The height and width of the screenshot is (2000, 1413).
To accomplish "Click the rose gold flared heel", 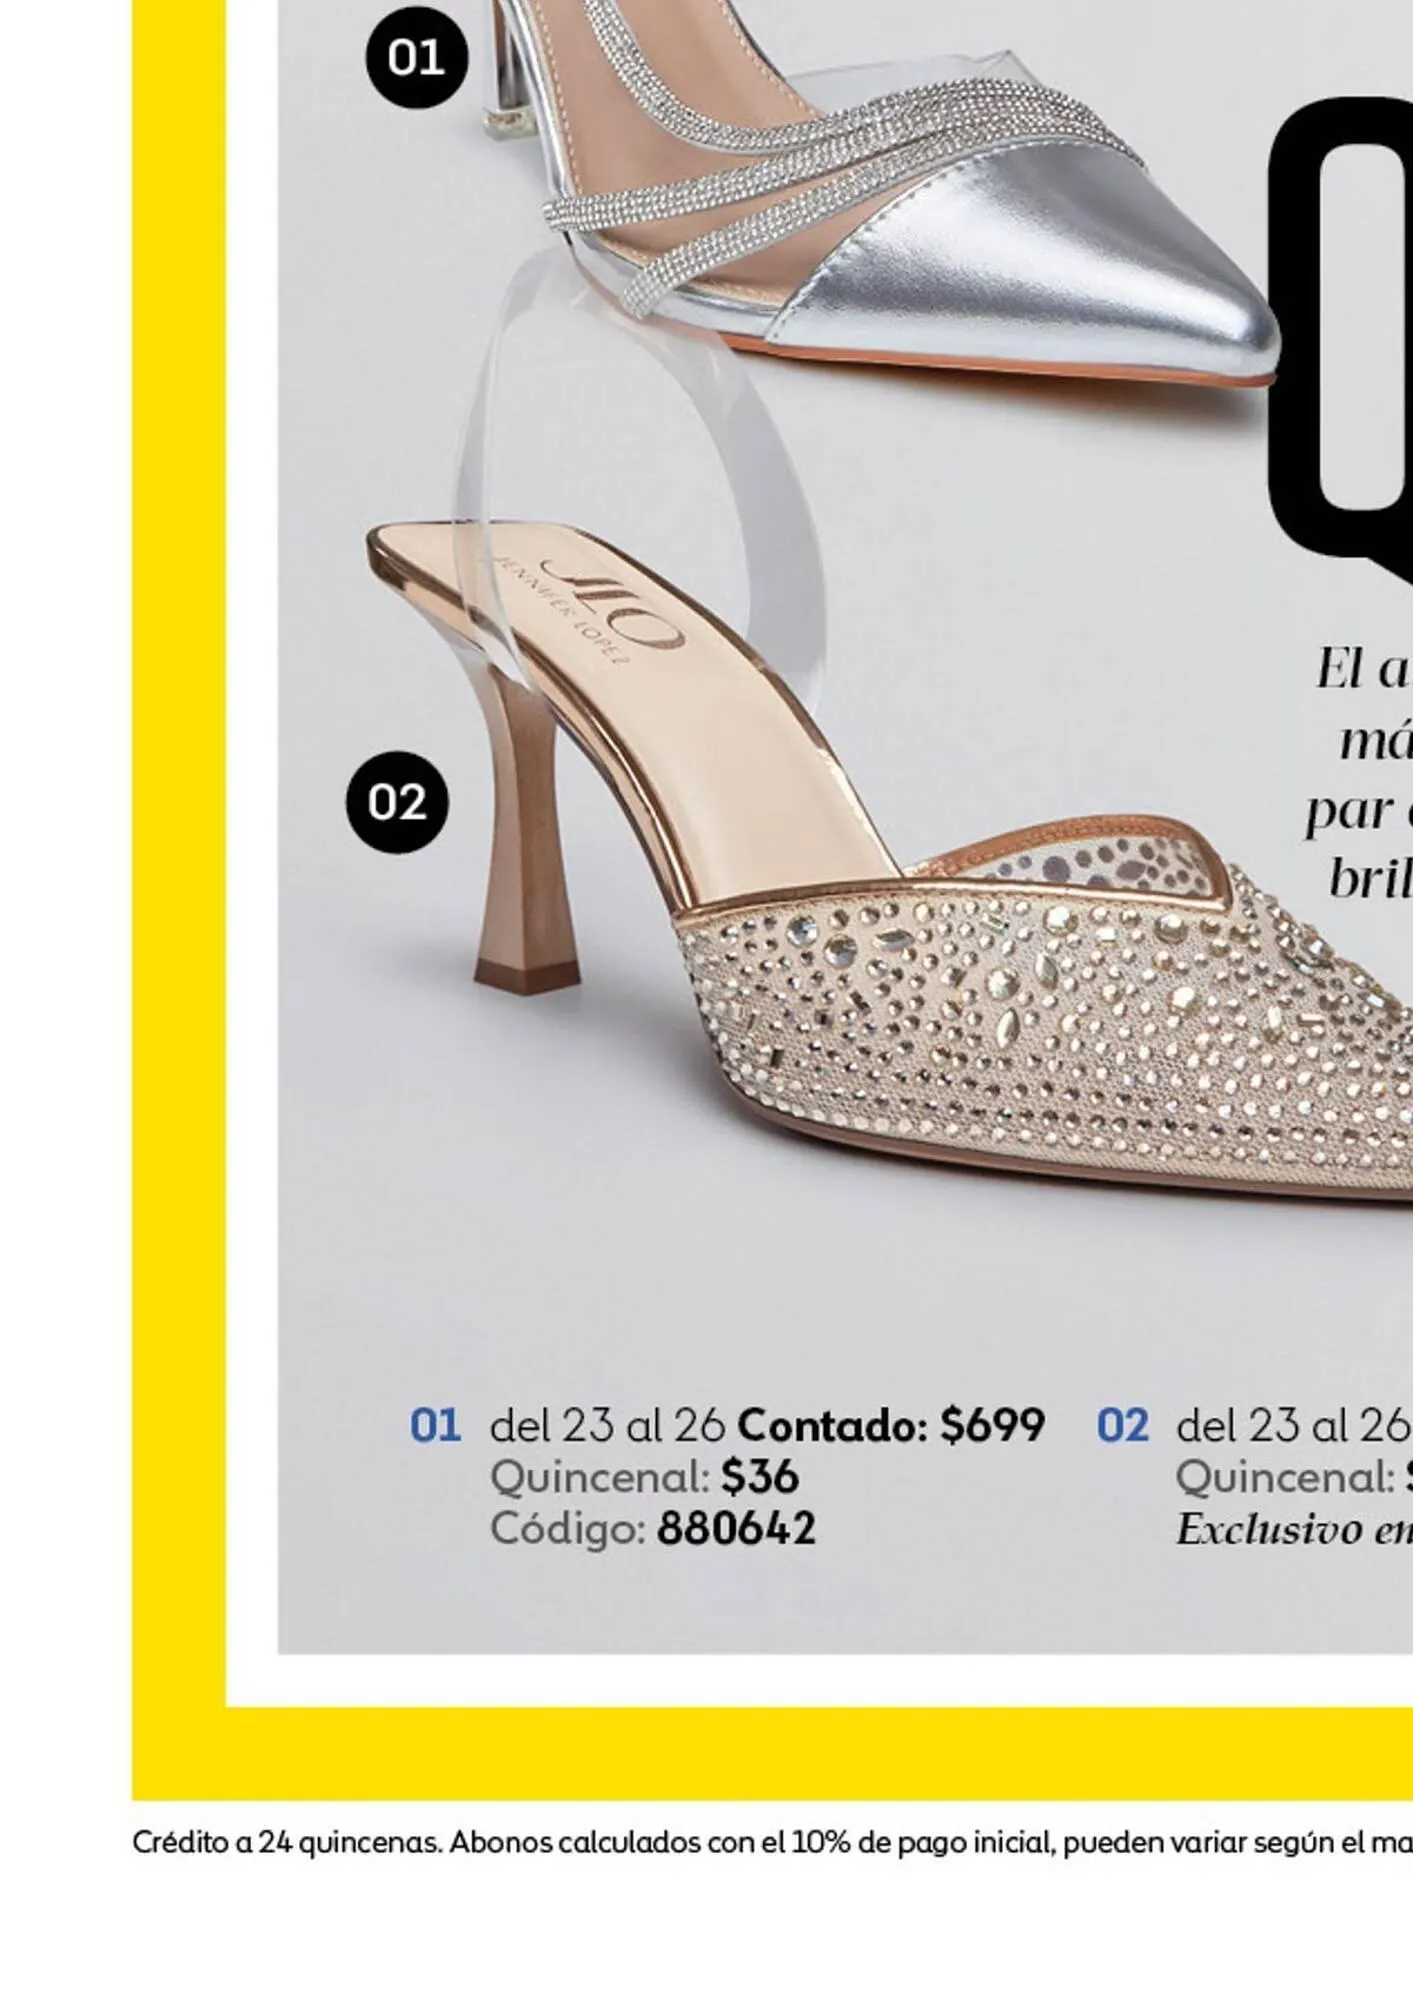I will [527, 830].
